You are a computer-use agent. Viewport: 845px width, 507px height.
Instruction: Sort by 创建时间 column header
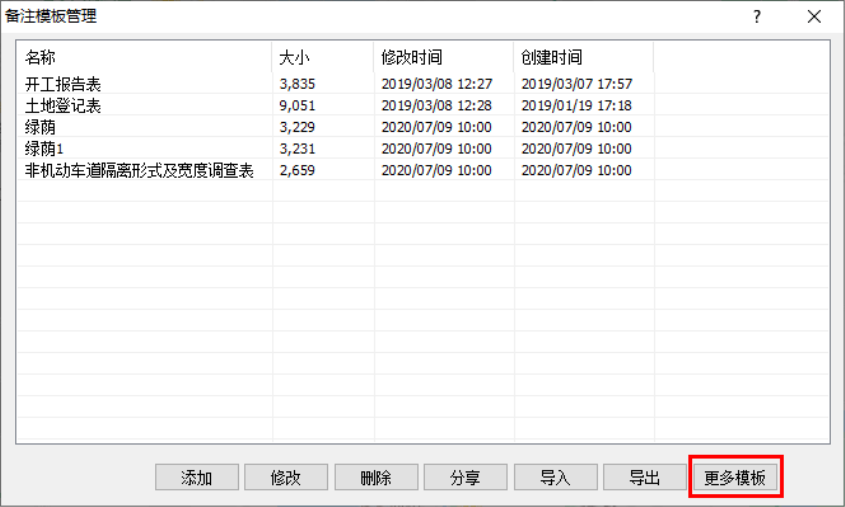tap(582, 58)
